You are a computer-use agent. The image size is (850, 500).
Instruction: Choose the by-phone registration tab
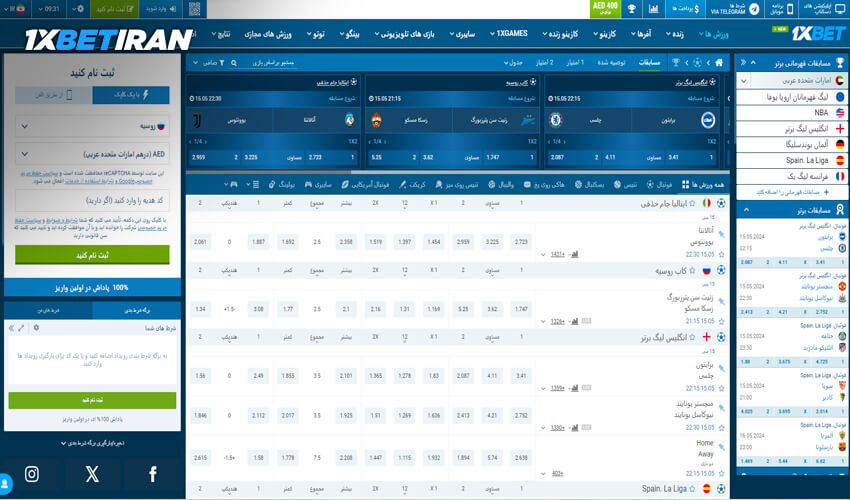pos(54,95)
